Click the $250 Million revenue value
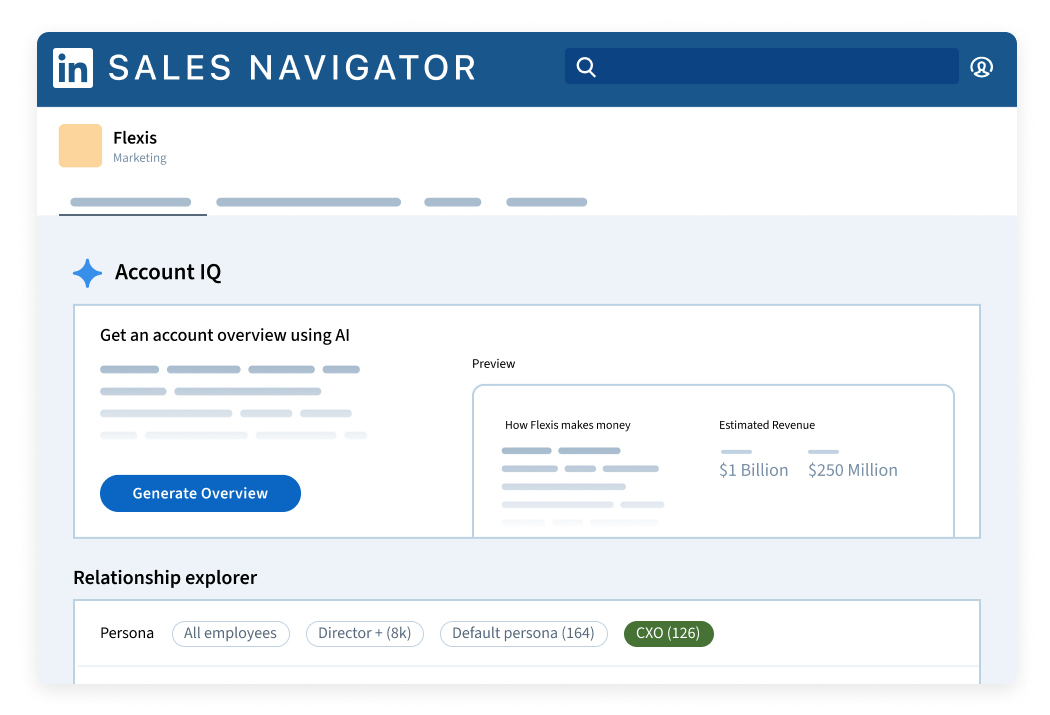Screen dimensions: 1050x715 852,471
